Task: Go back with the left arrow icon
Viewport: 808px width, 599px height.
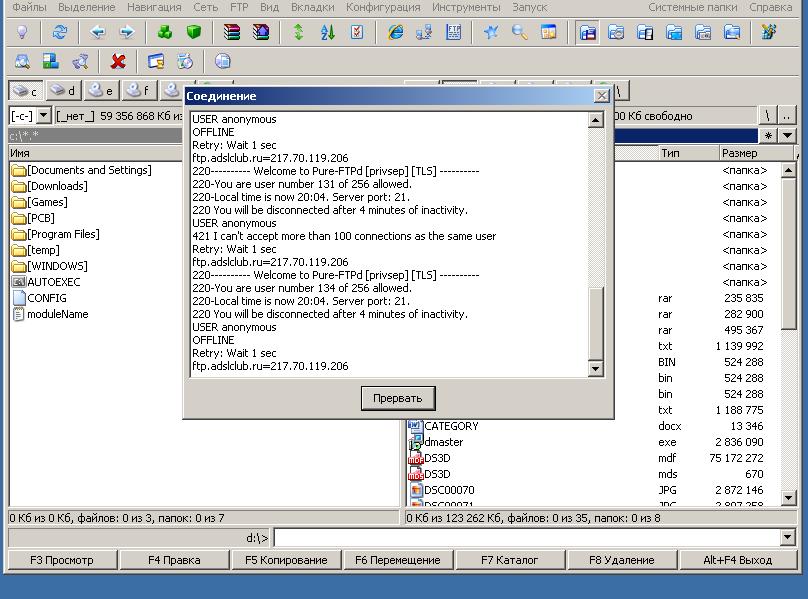Action: (97, 32)
